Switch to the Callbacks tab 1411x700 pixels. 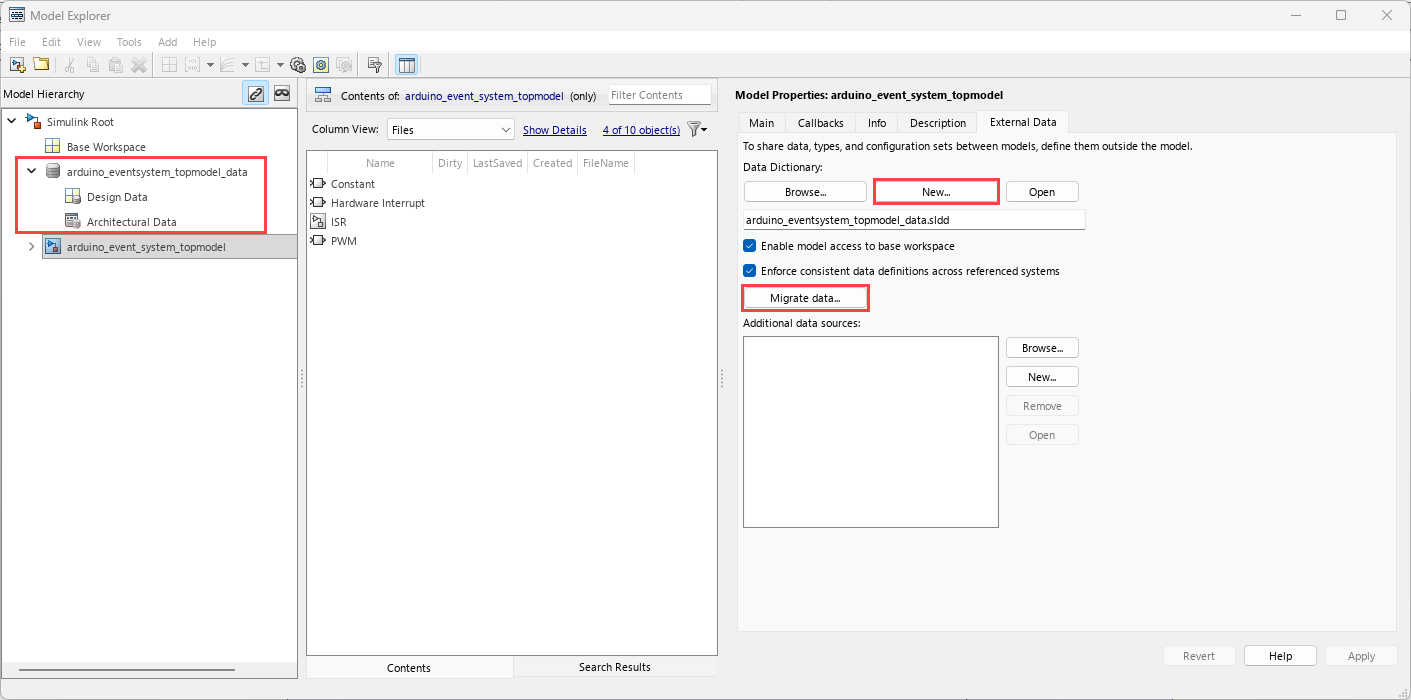(820, 122)
